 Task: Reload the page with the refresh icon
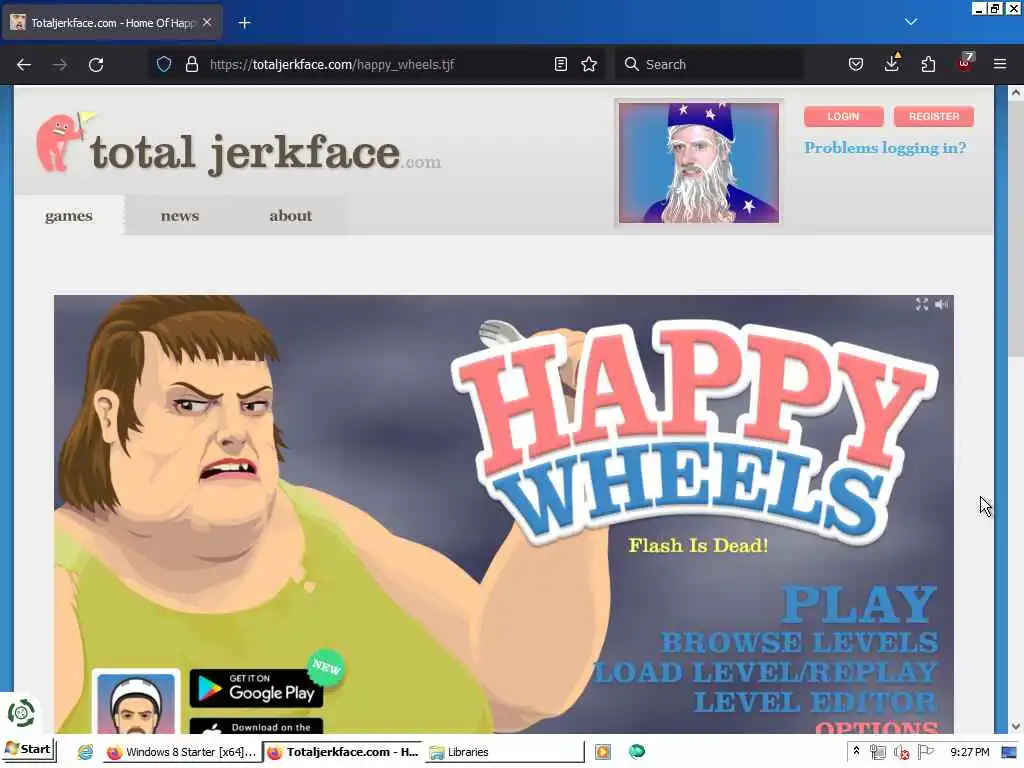(x=96, y=65)
